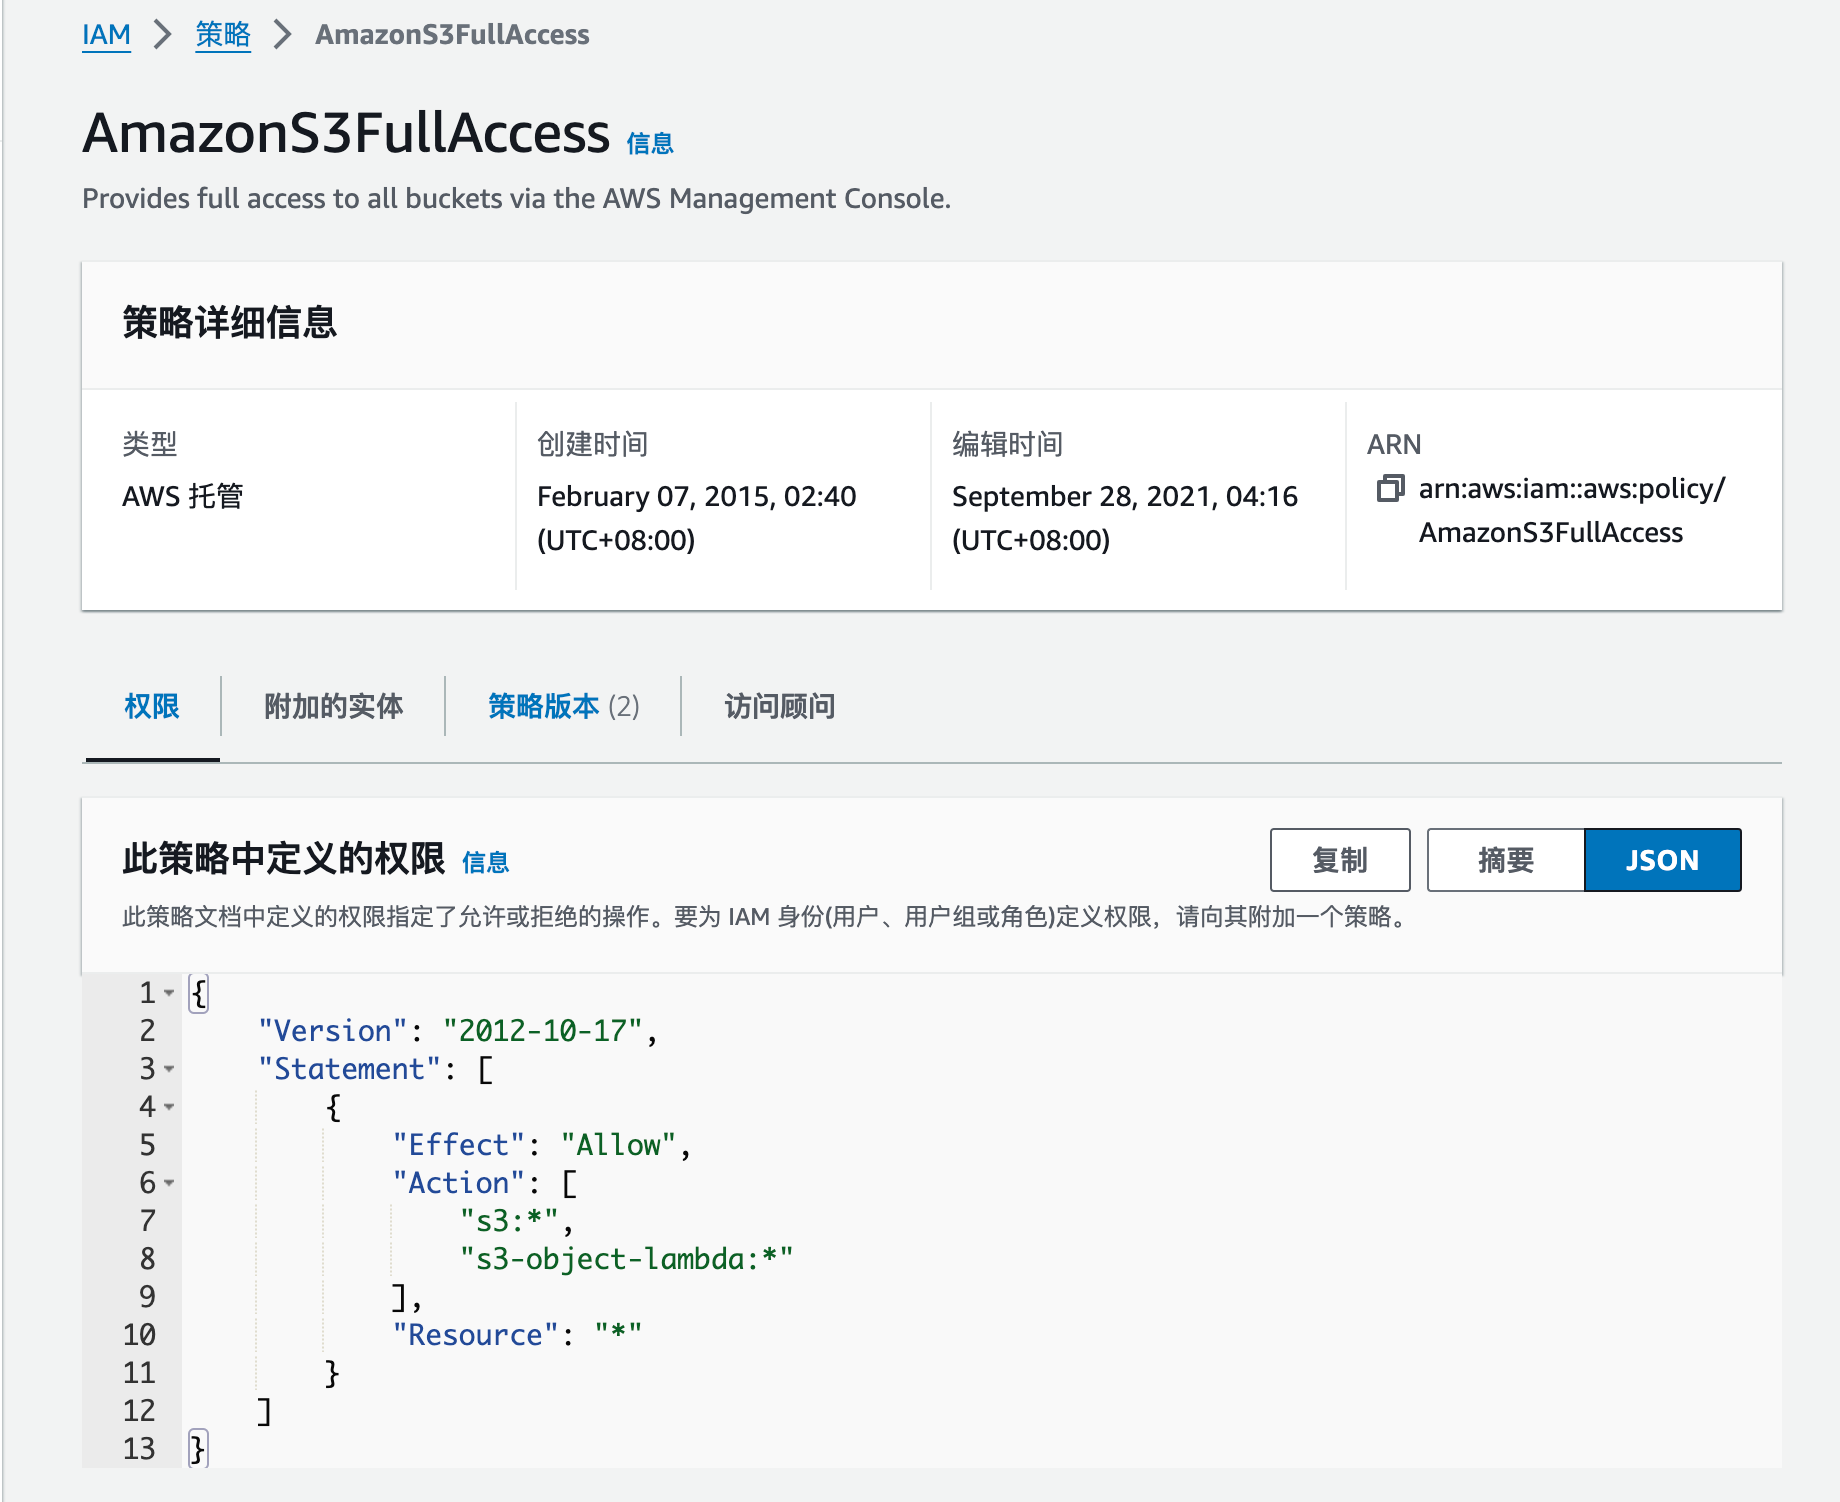Collapse the Action array fold arrow on line 6
Image resolution: width=1840 pixels, height=1502 pixels.
click(169, 1183)
